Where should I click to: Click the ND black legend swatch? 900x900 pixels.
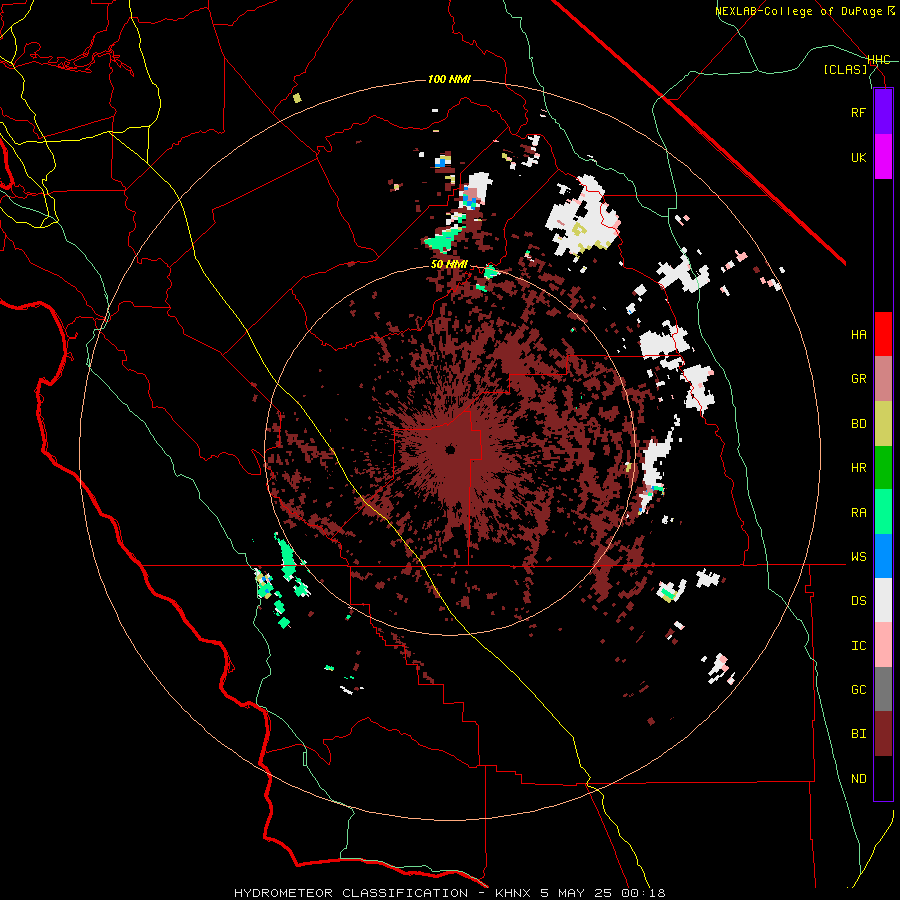click(883, 778)
